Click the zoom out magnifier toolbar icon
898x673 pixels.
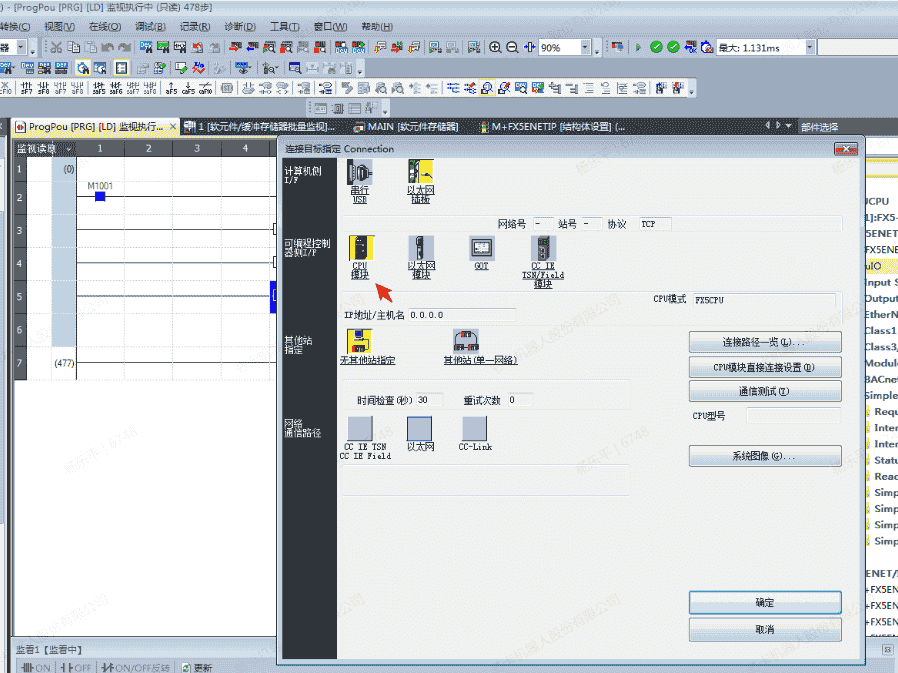point(511,47)
